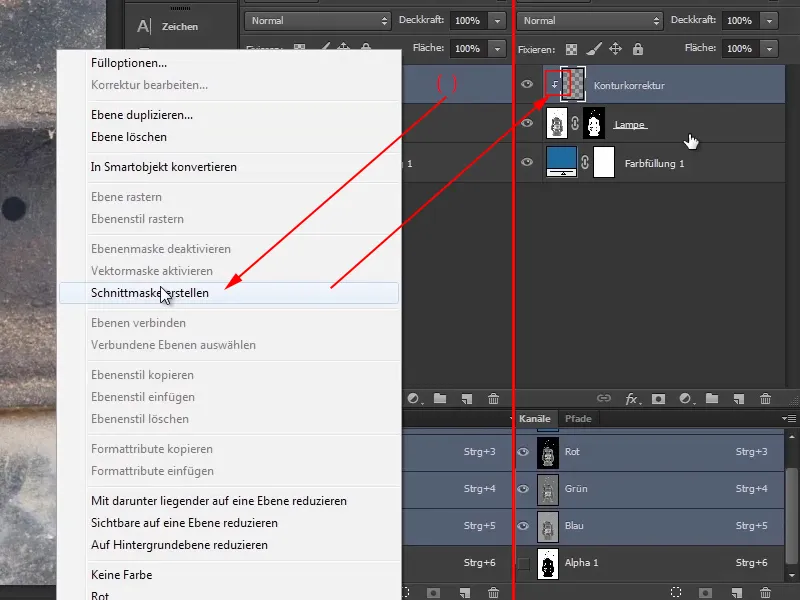Click scroll-up arrow of Channels panel scrollbar

[791, 437]
